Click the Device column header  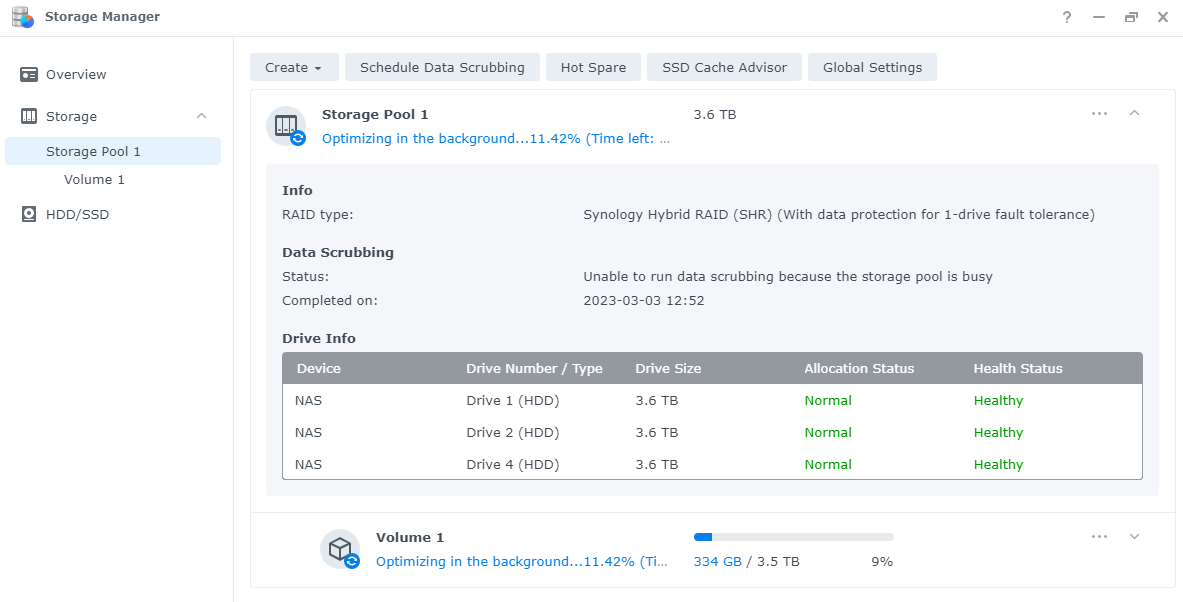pyautogui.click(x=318, y=369)
